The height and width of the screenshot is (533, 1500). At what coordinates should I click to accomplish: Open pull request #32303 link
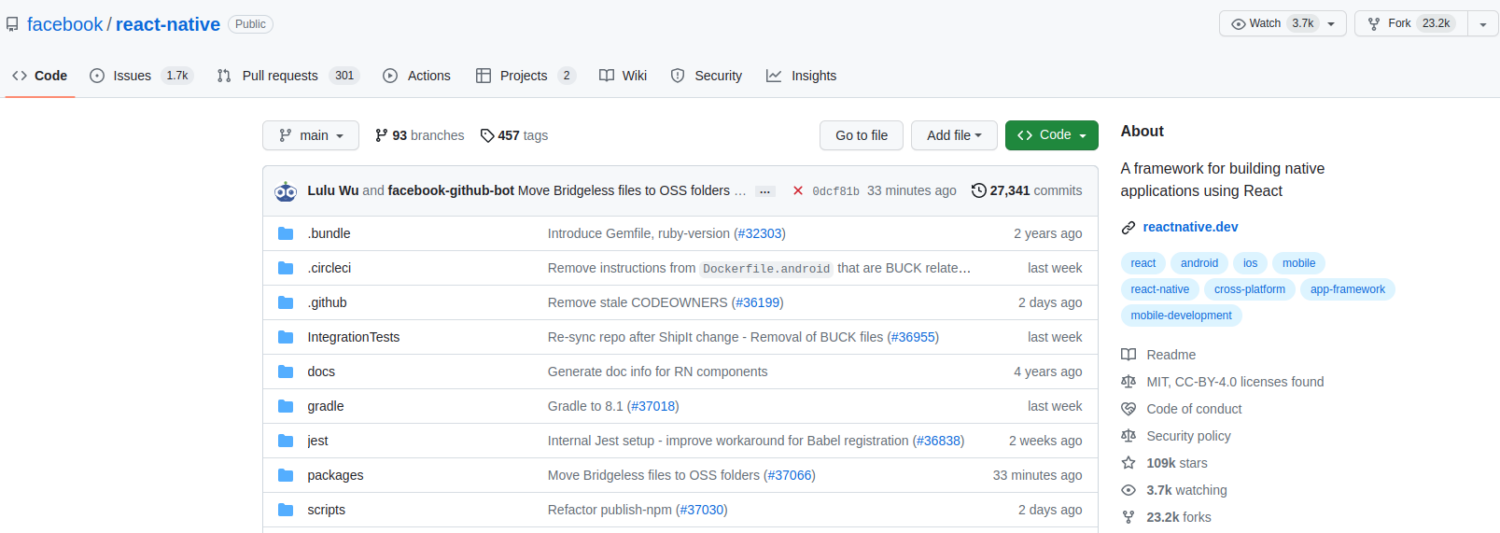click(x=760, y=234)
